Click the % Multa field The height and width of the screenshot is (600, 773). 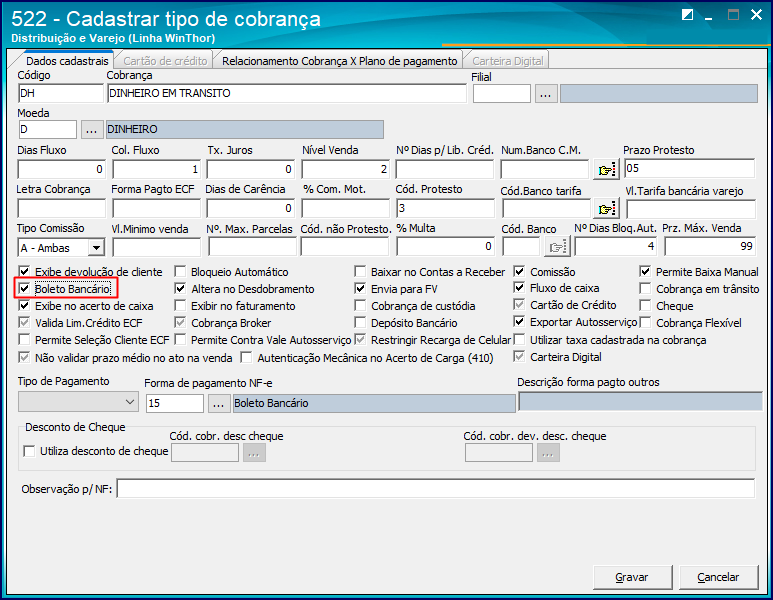(445, 246)
